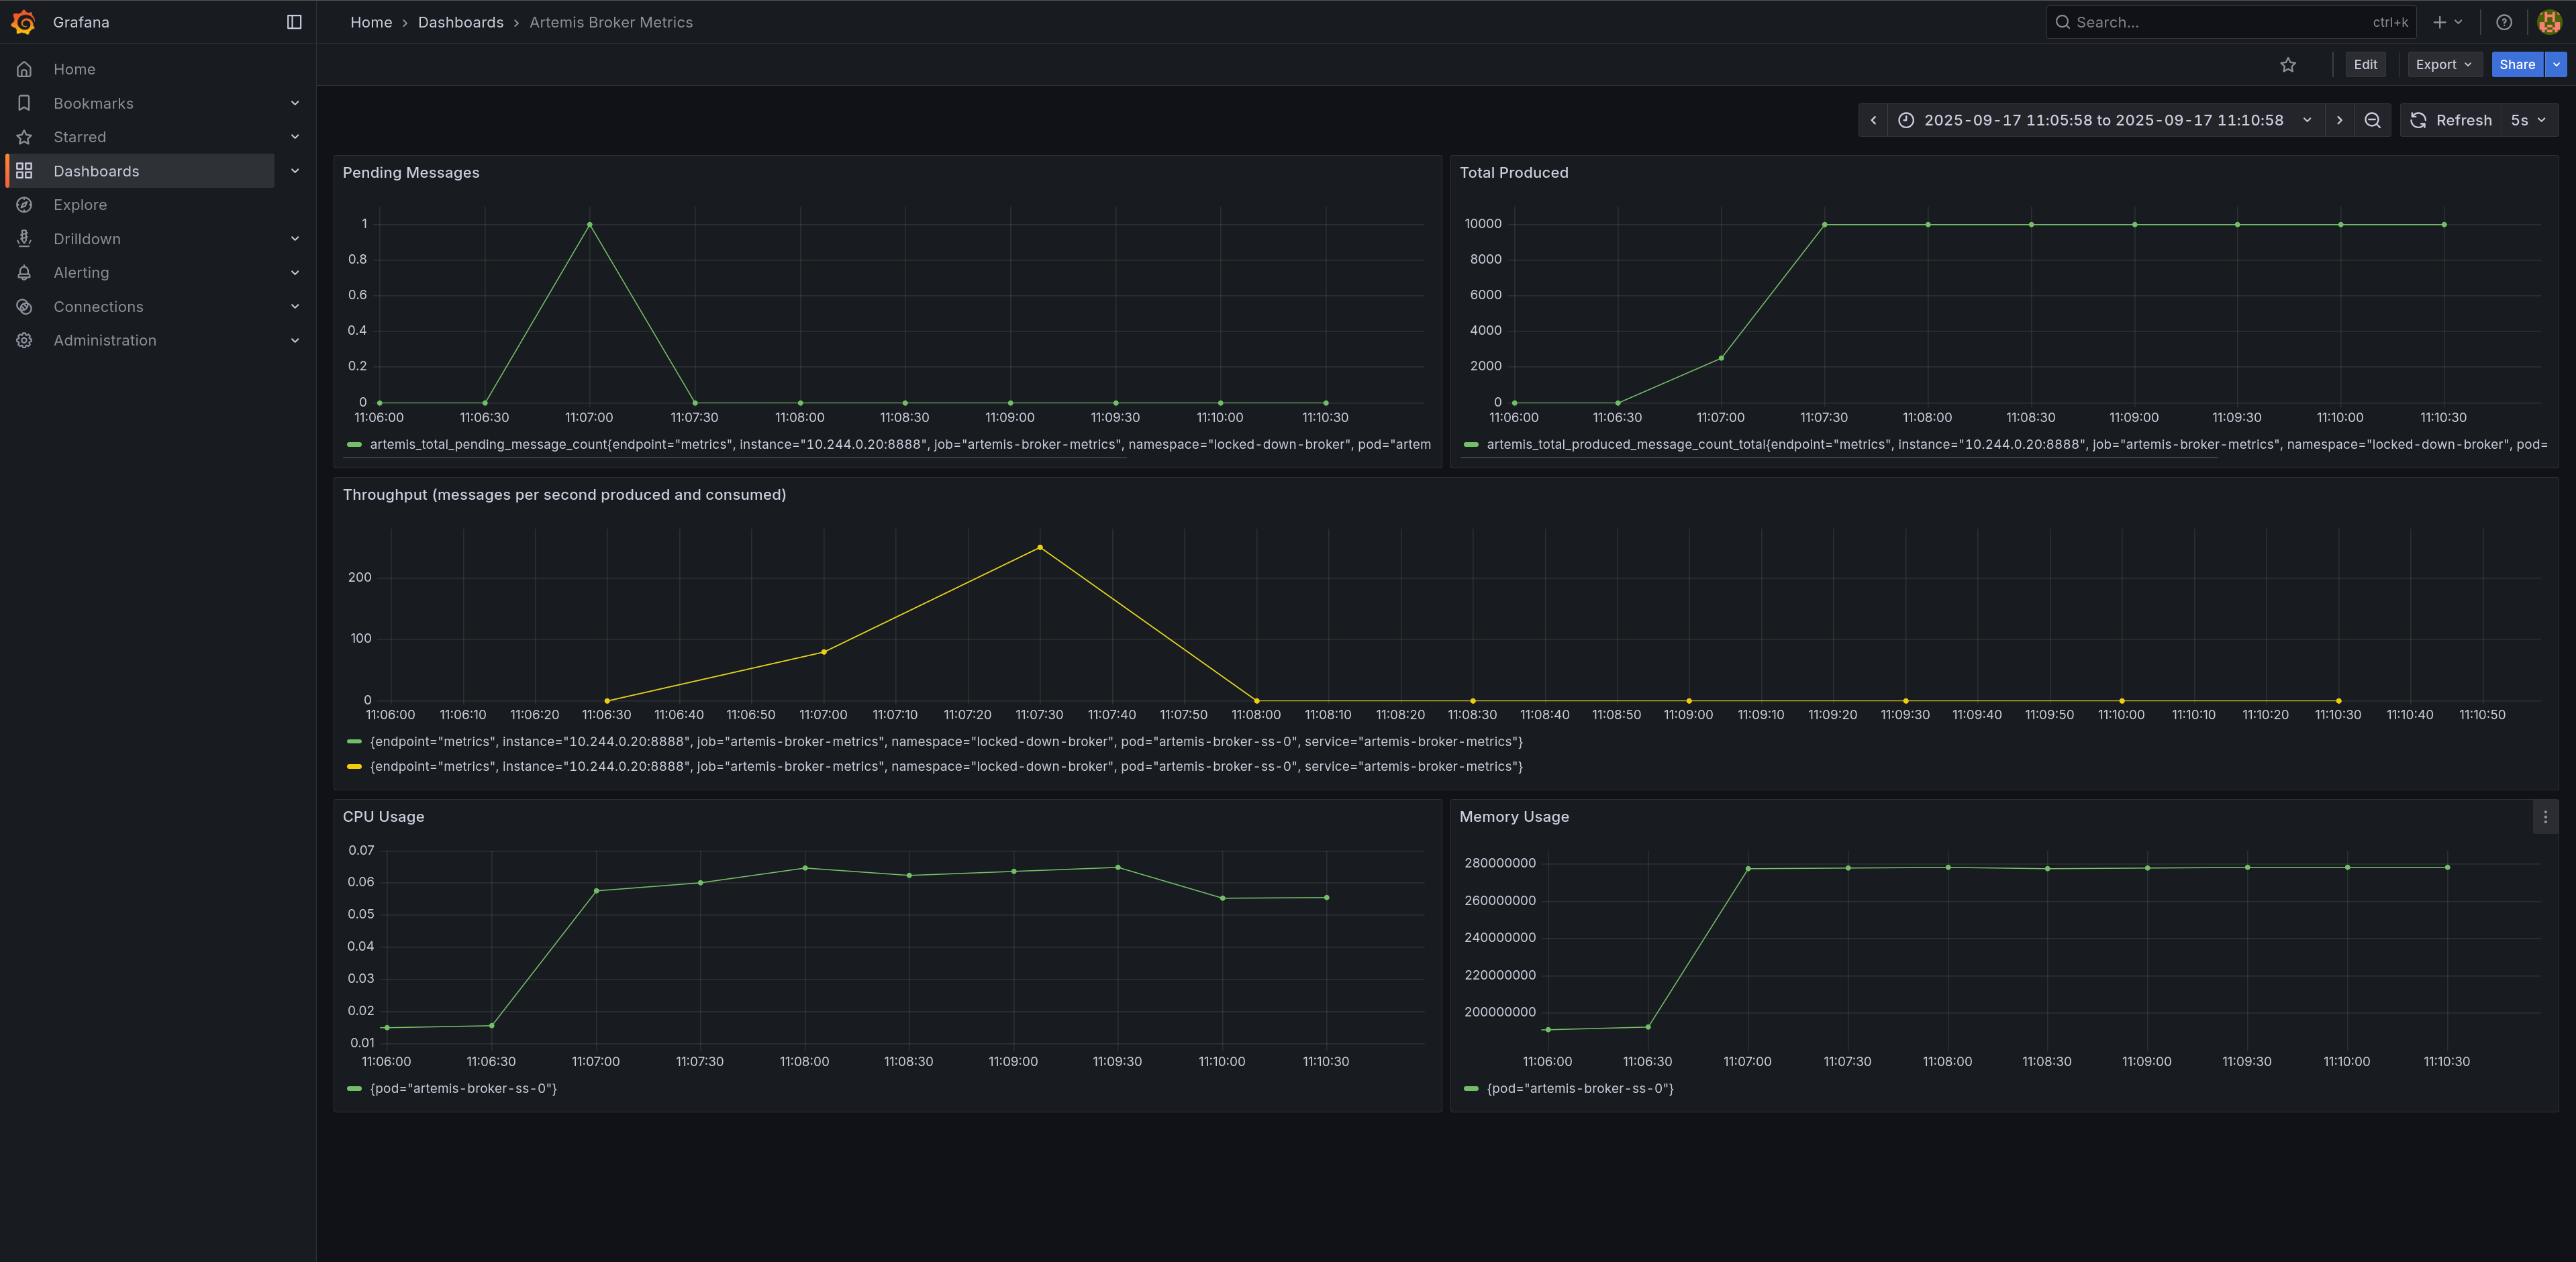Click the Refresh dashboard button

pos(2451,120)
